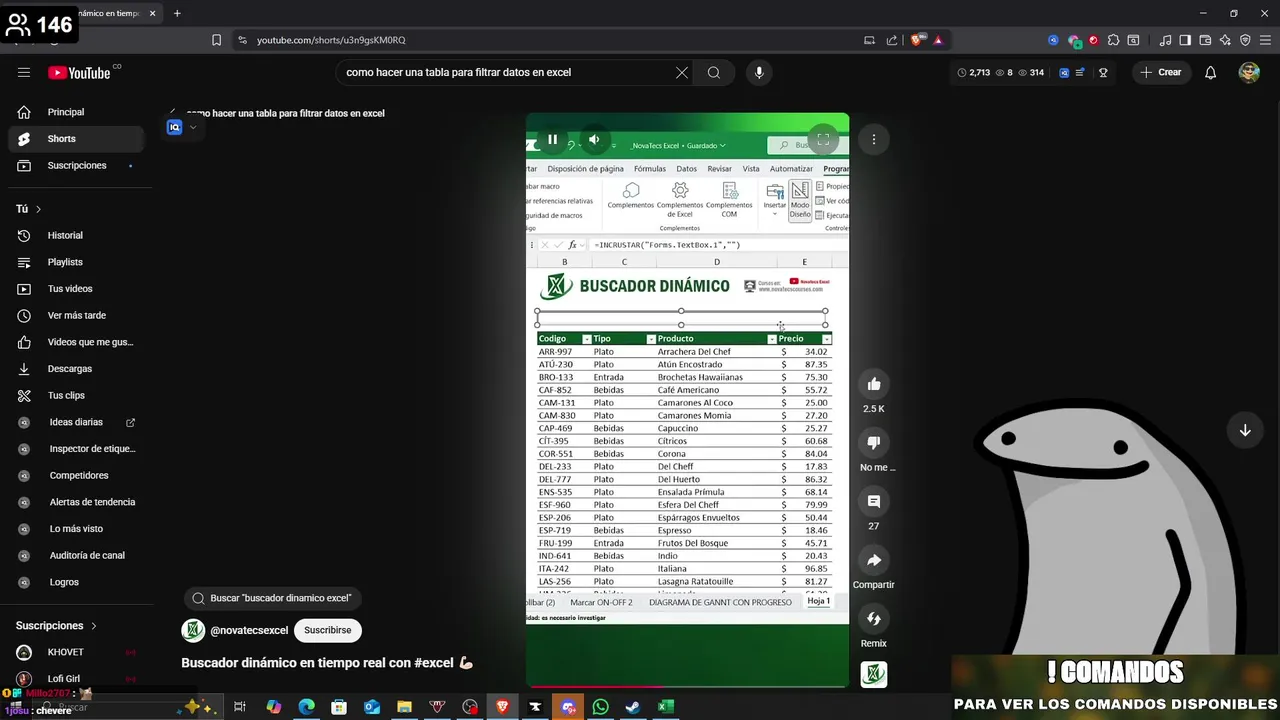
Task: Click the vidIQ trophy icon
Action: (x=1103, y=72)
